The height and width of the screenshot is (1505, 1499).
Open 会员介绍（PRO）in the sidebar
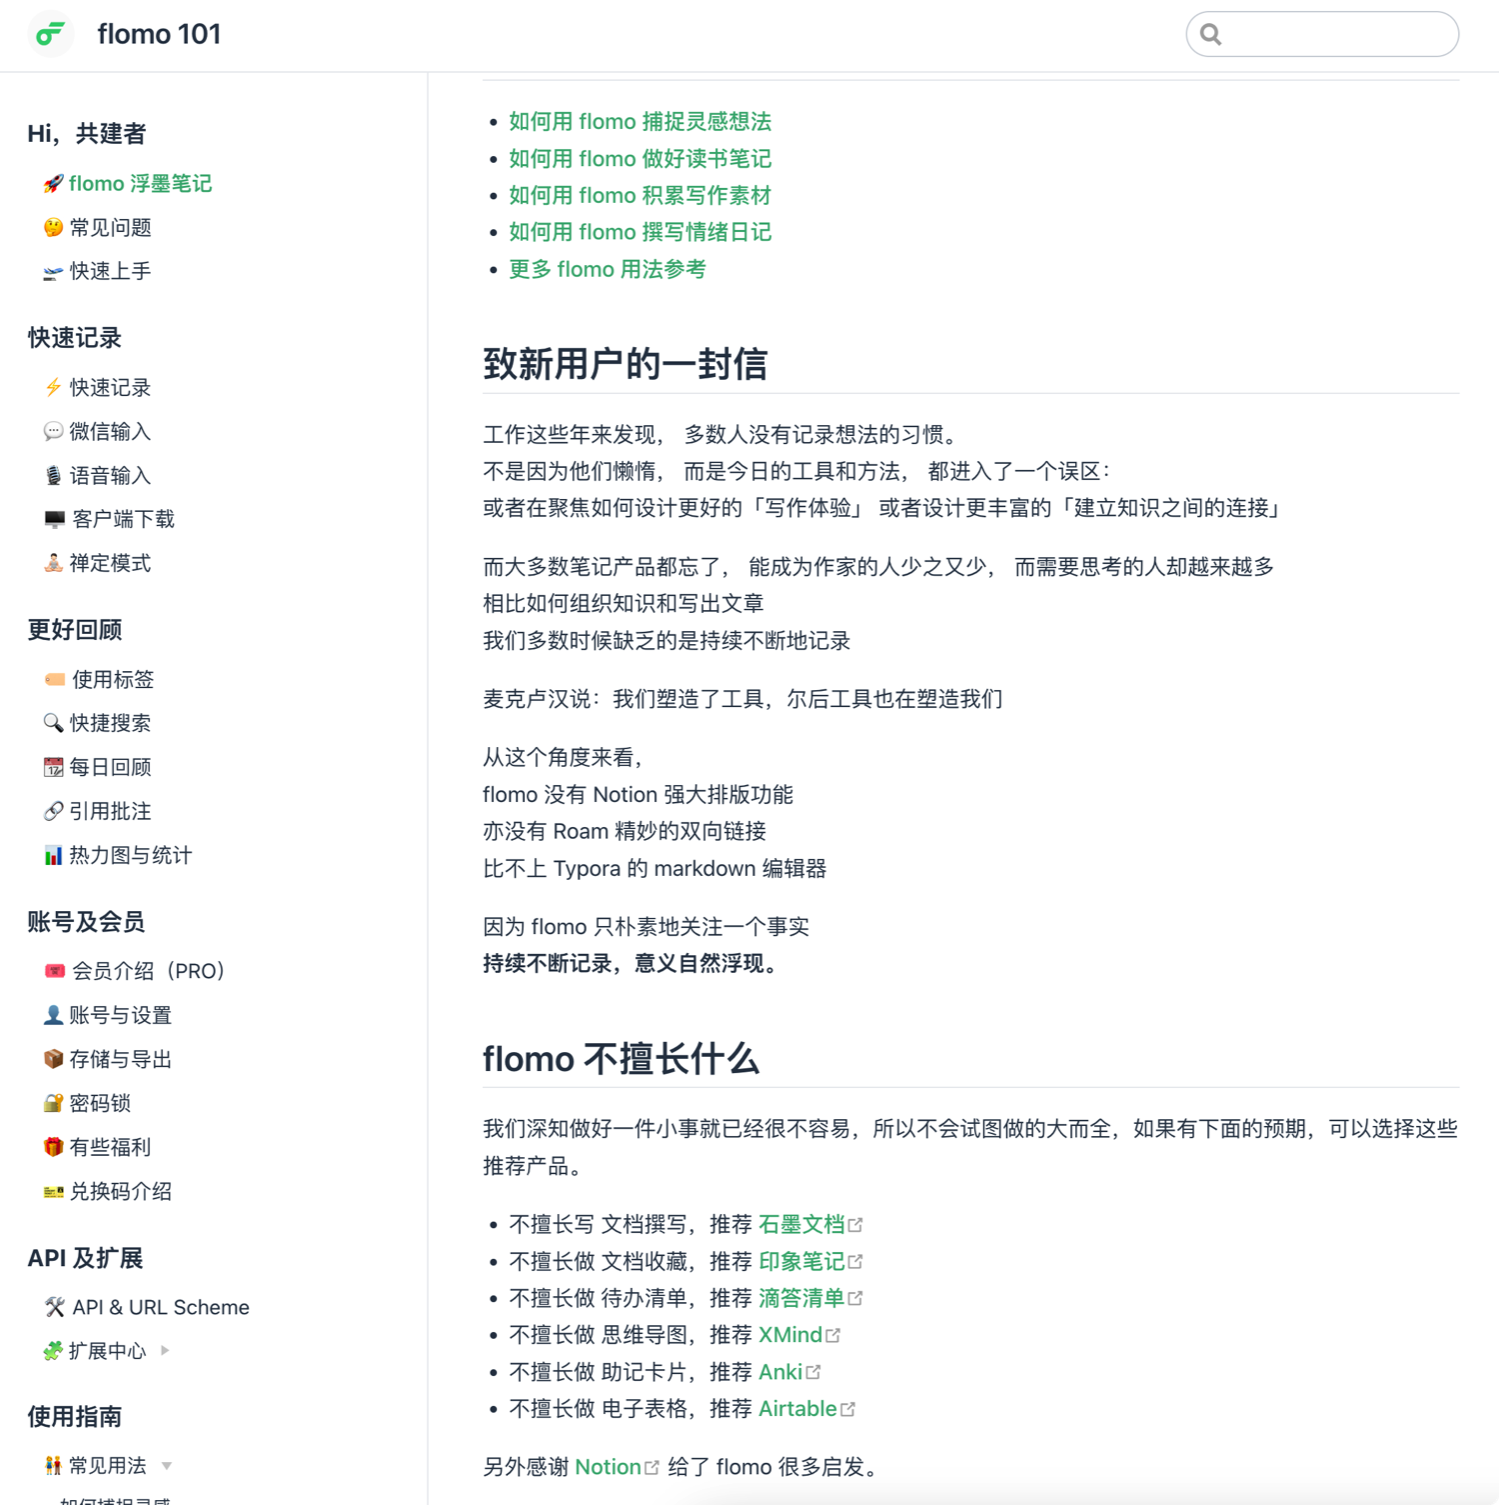(147, 971)
